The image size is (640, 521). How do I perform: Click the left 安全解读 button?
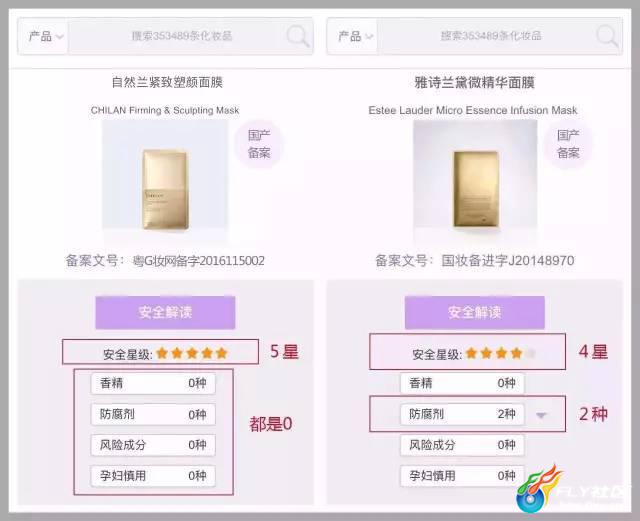(165, 312)
